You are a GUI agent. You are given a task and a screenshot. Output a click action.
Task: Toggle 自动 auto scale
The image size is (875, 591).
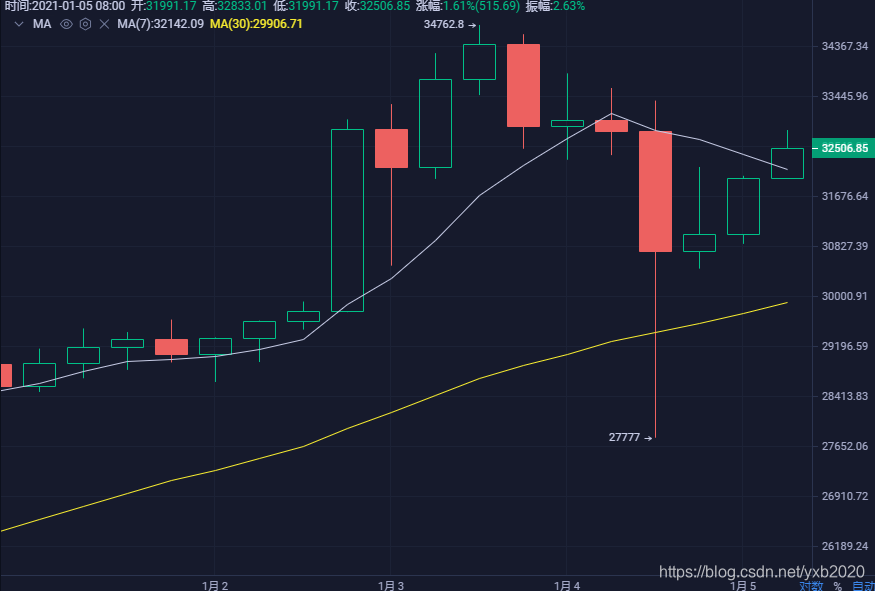863,585
